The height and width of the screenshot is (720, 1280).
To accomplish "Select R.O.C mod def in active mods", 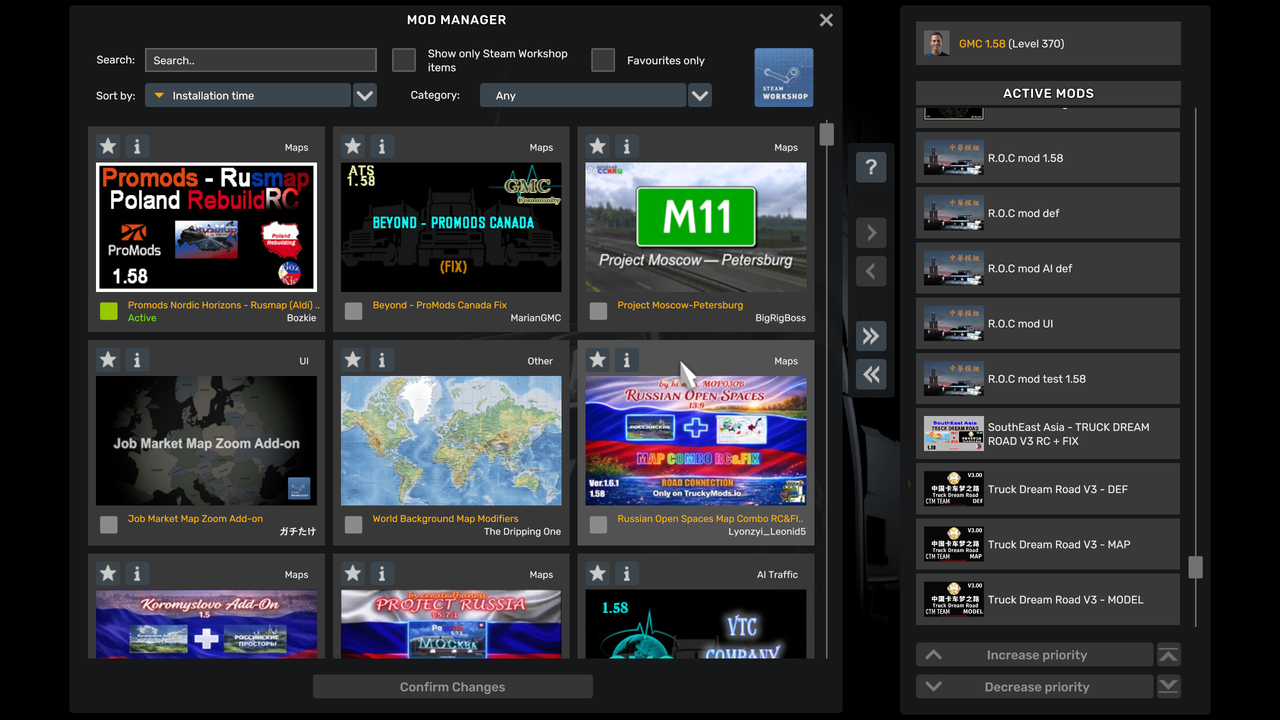I will [1048, 213].
